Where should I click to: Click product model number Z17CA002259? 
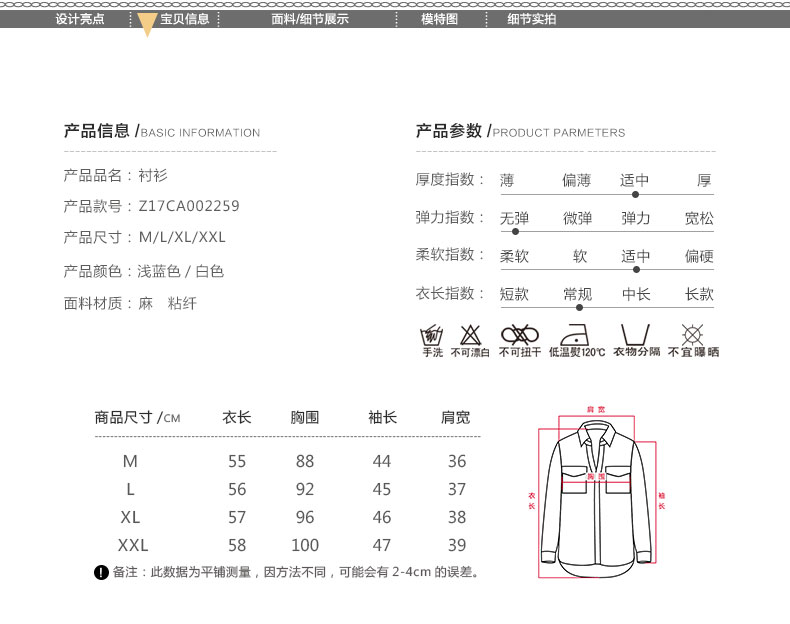point(189,207)
